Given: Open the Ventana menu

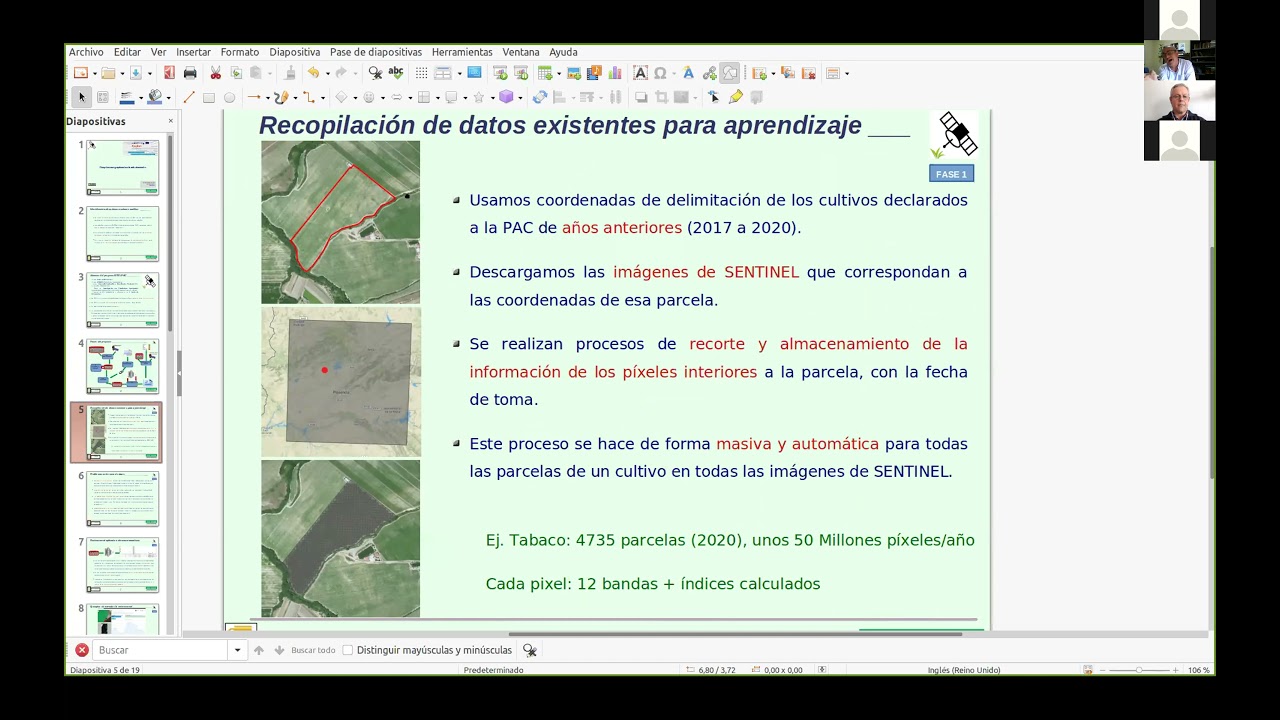Looking at the screenshot, I should tap(521, 52).
